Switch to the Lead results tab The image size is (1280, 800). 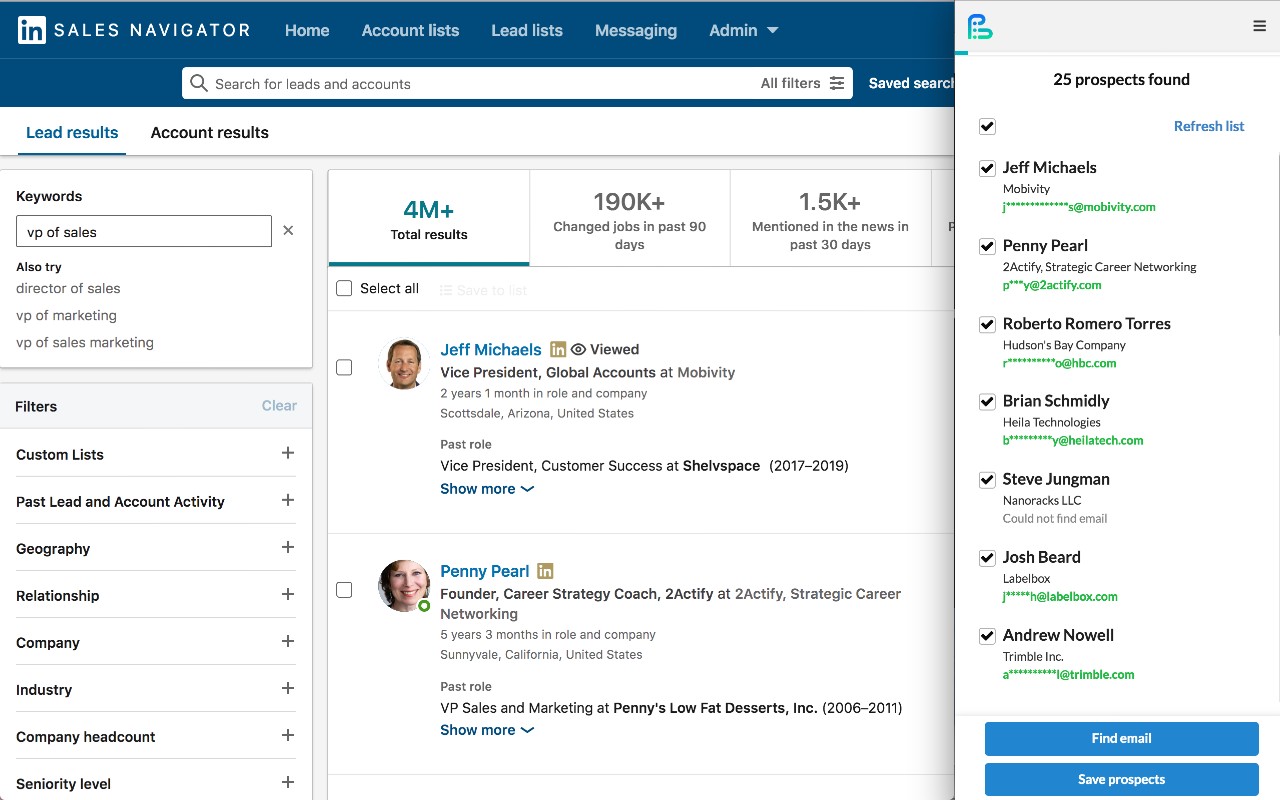tap(72, 132)
